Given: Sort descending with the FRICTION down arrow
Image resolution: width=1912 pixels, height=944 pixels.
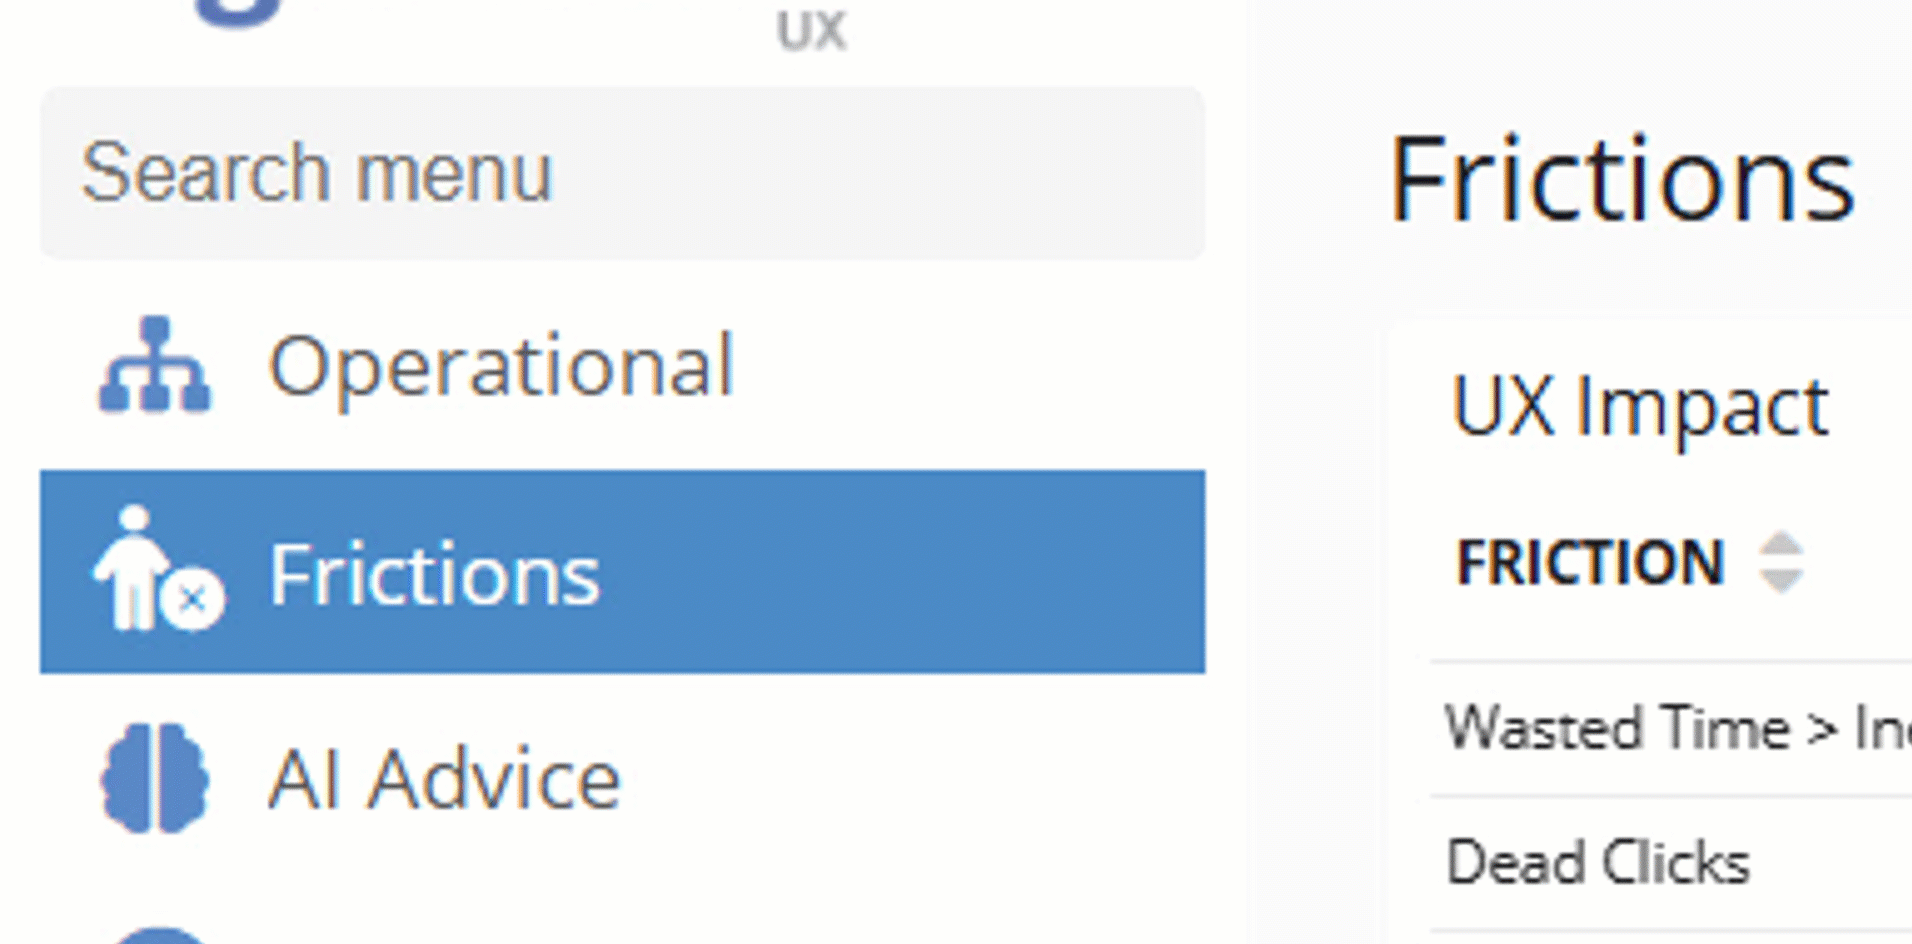Looking at the screenshot, I should coord(1781,580).
